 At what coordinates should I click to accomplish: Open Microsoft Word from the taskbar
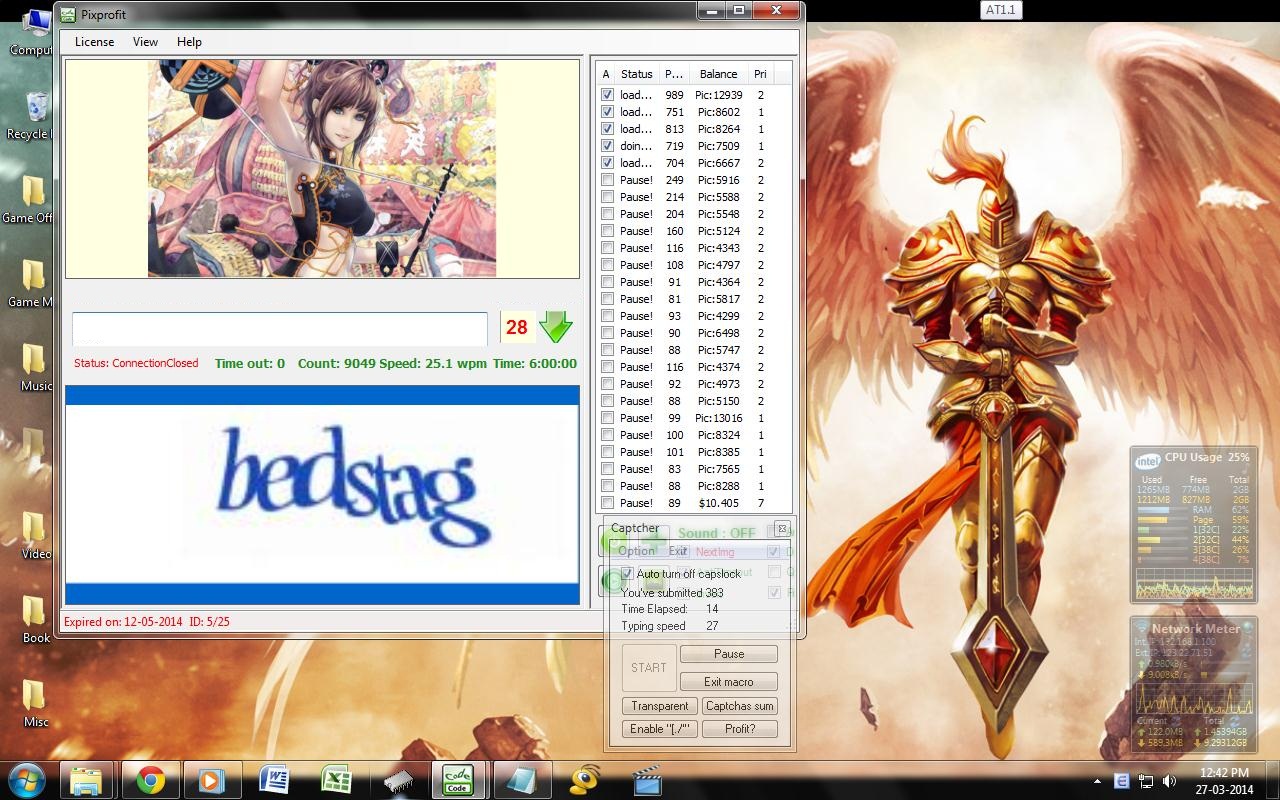click(274, 780)
